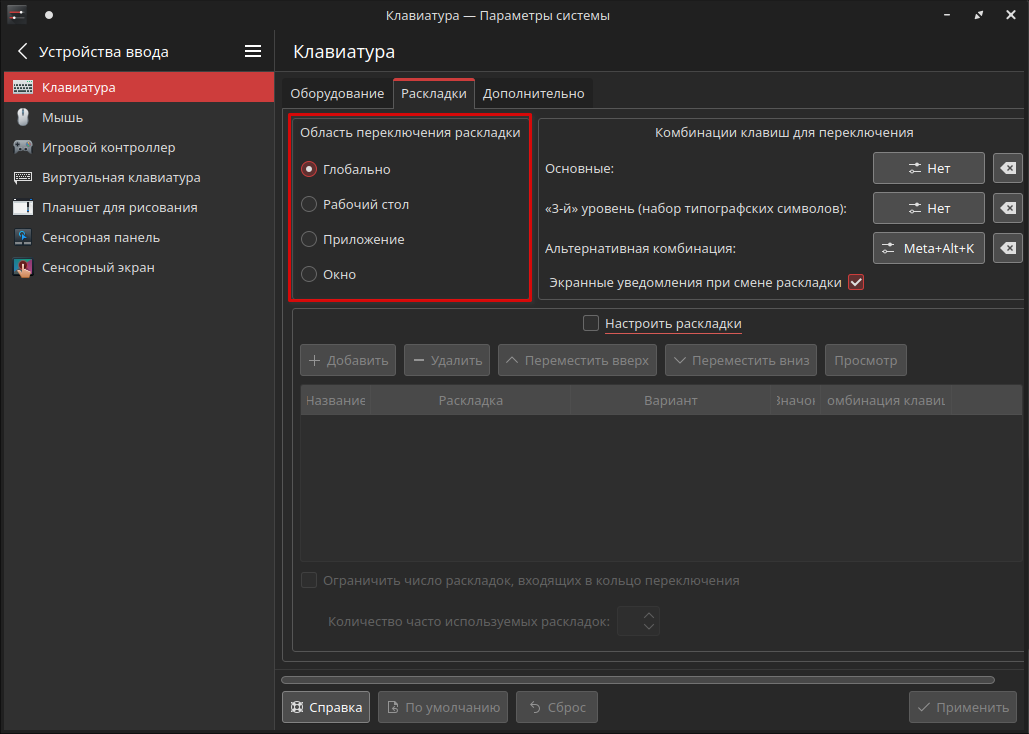Image resolution: width=1029 pixels, height=734 pixels.
Task: Open Планшет для рисования settings
Action: click(138, 207)
